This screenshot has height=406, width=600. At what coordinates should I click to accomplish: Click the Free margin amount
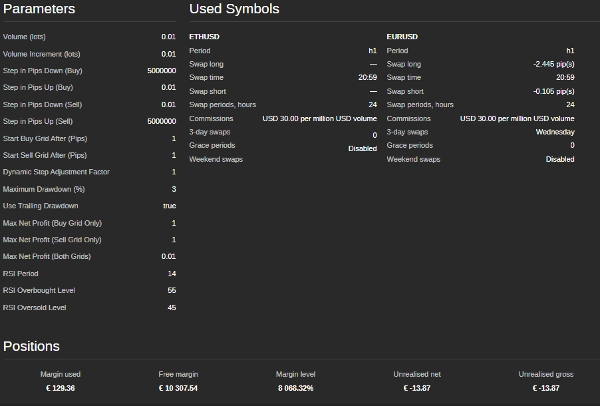point(178,388)
